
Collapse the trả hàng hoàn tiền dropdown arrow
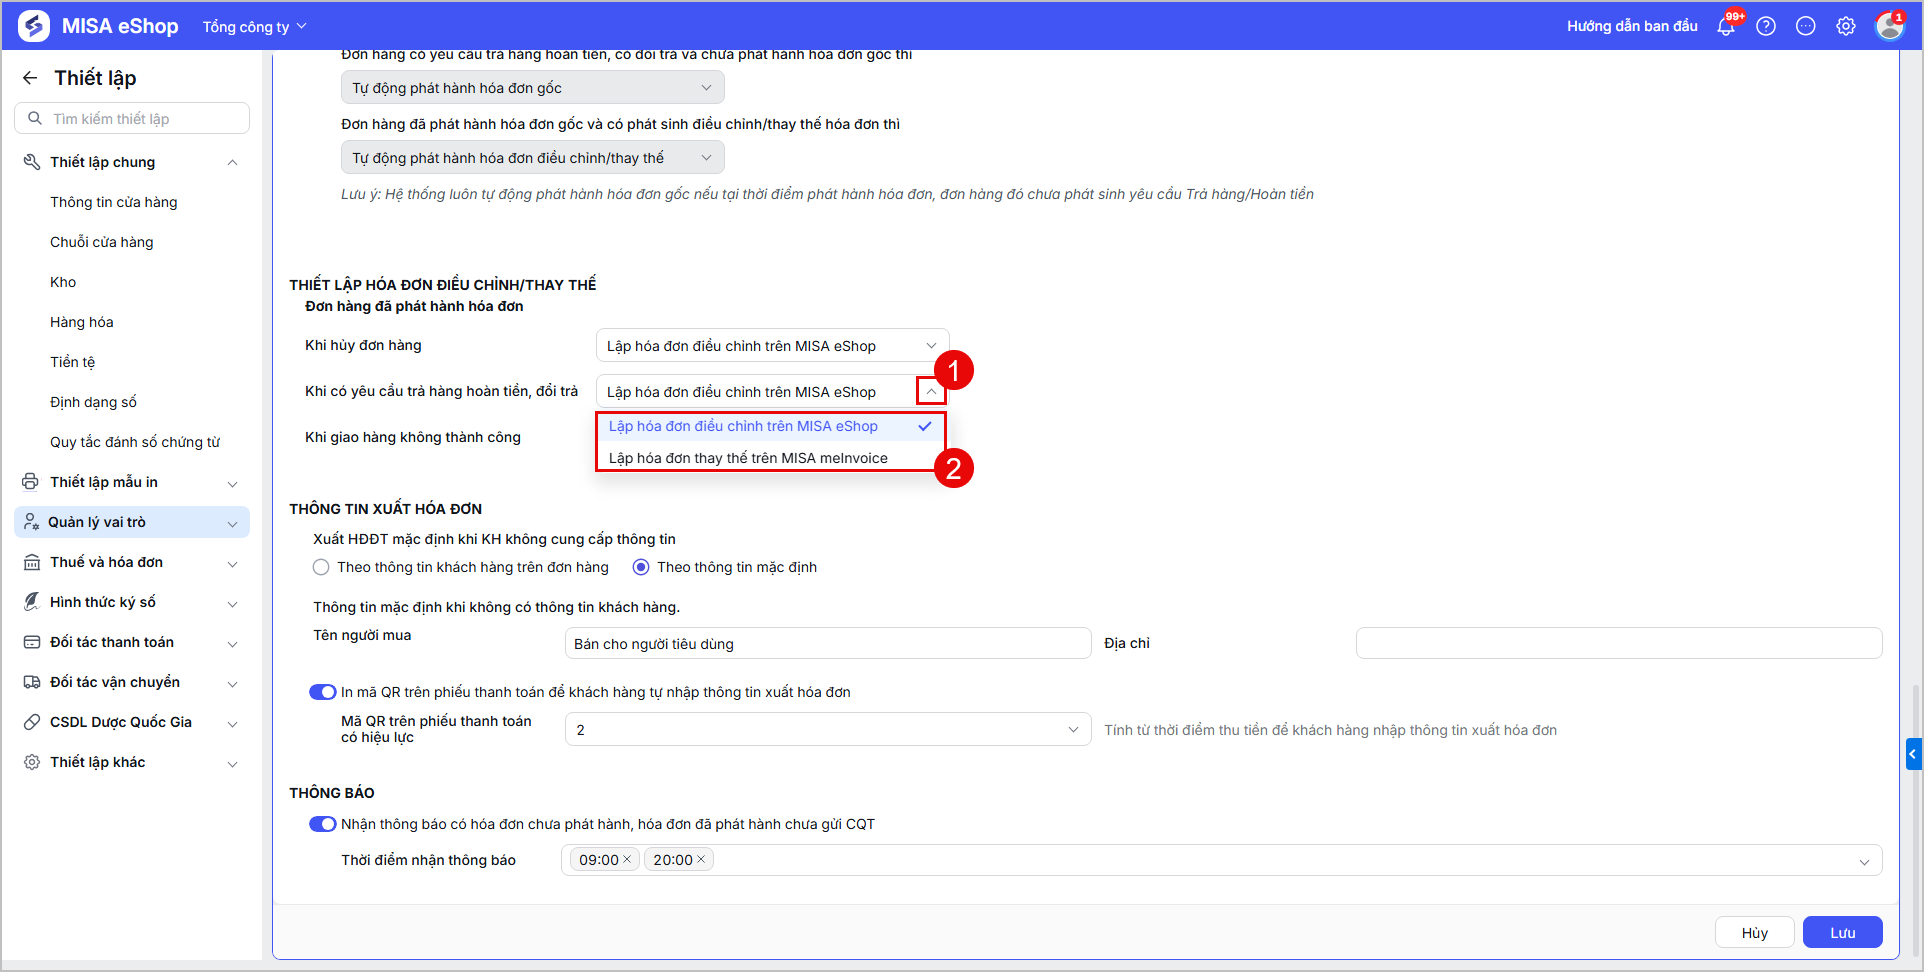coord(931,391)
